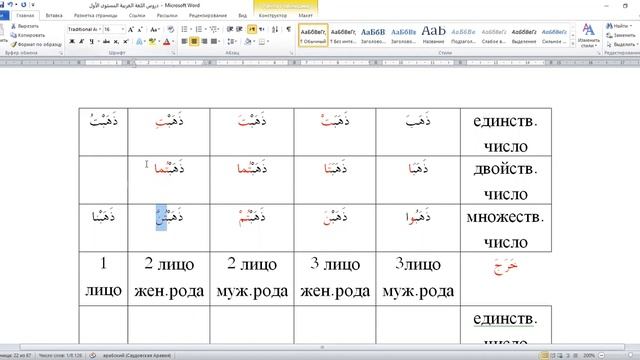Apply strikethrough formatting
The height and width of the screenshot is (360, 640).
tap(106, 41)
